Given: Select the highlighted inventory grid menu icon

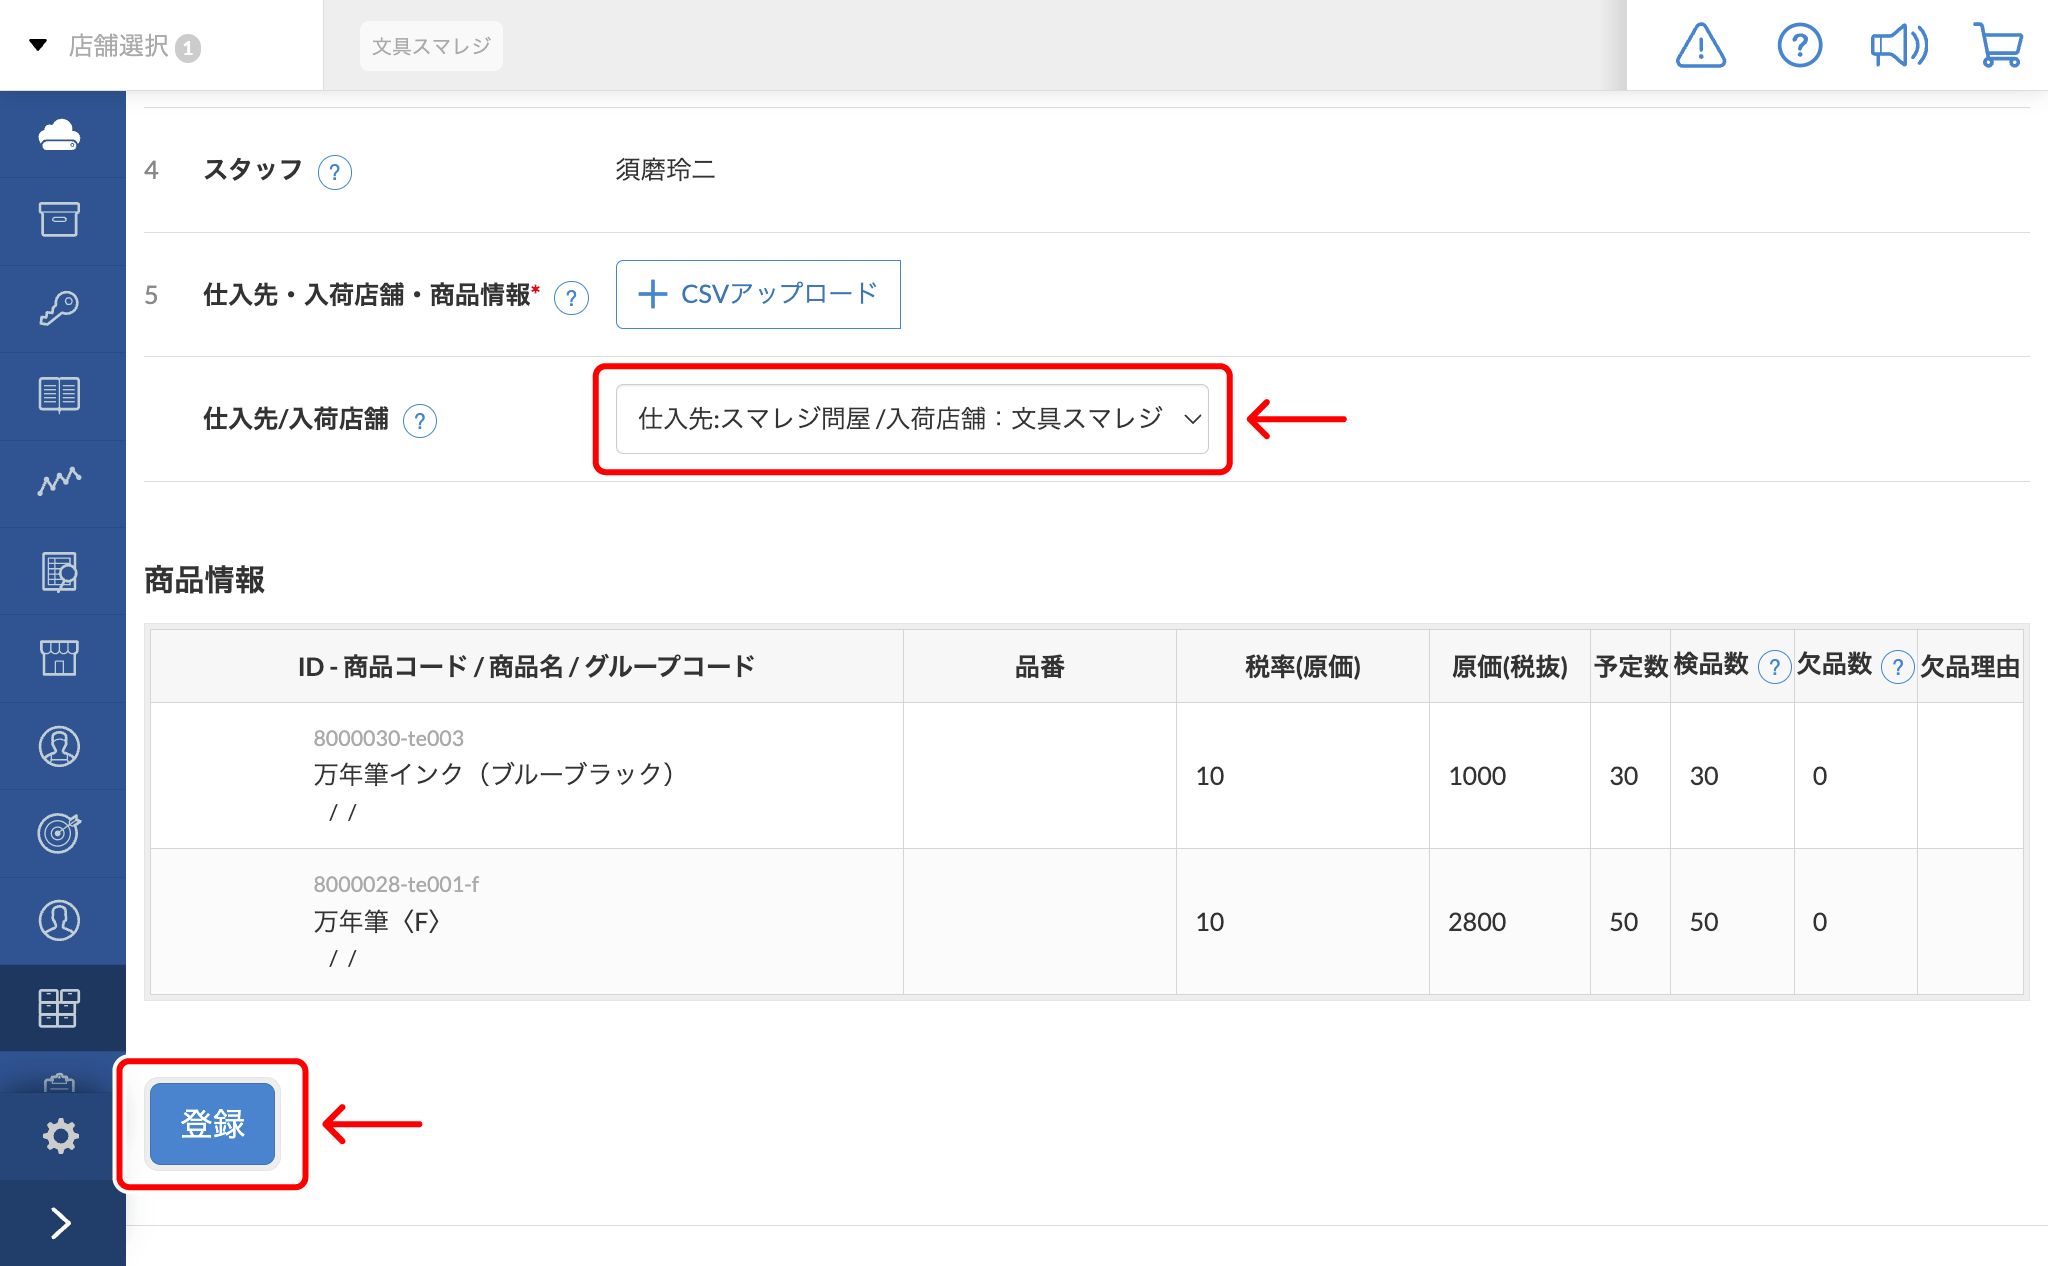Looking at the screenshot, I should [x=60, y=1007].
